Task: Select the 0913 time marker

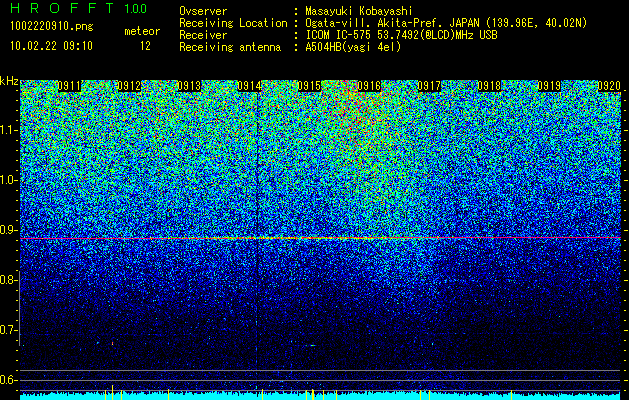Action: click(x=189, y=86)
